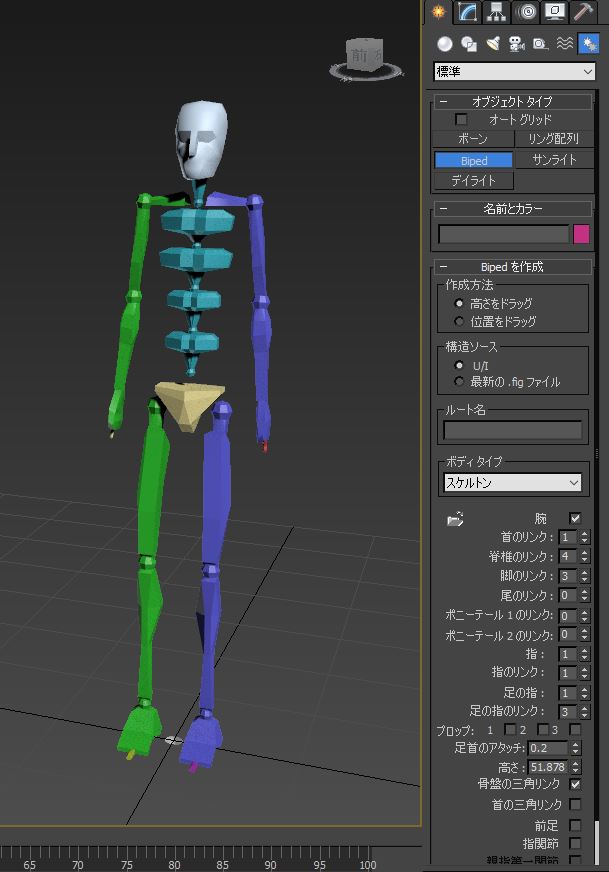
Task: Select the Geometry sphere category icon
Action: (445, 44)
